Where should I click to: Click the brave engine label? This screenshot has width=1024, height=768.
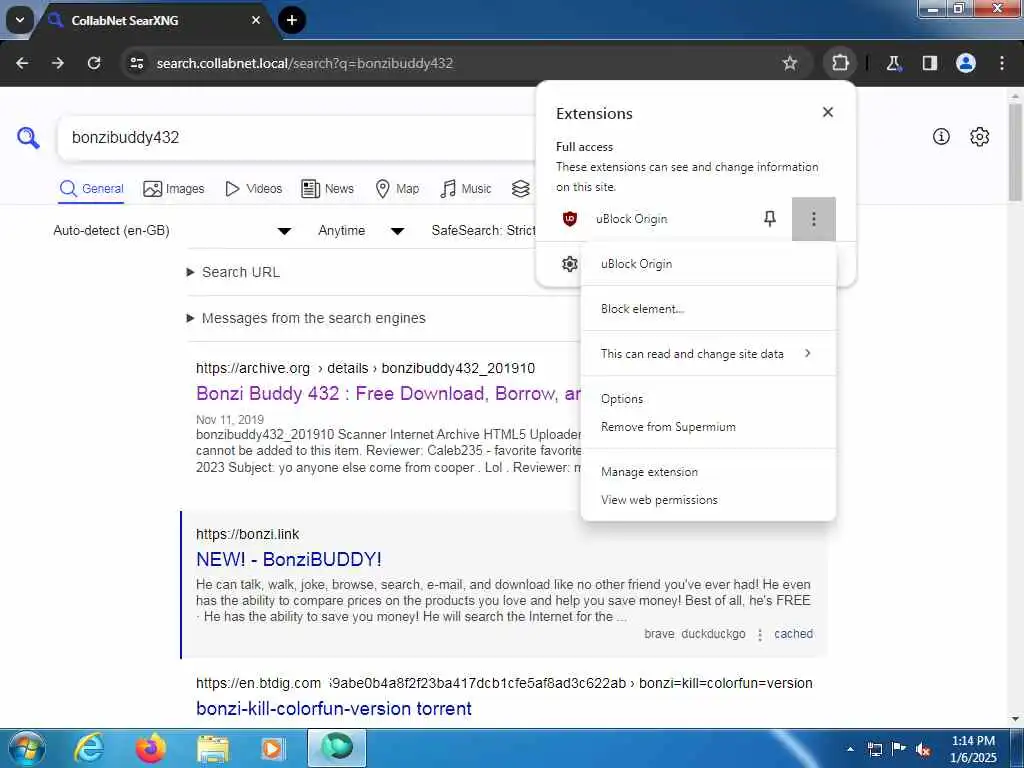point(659,633)
